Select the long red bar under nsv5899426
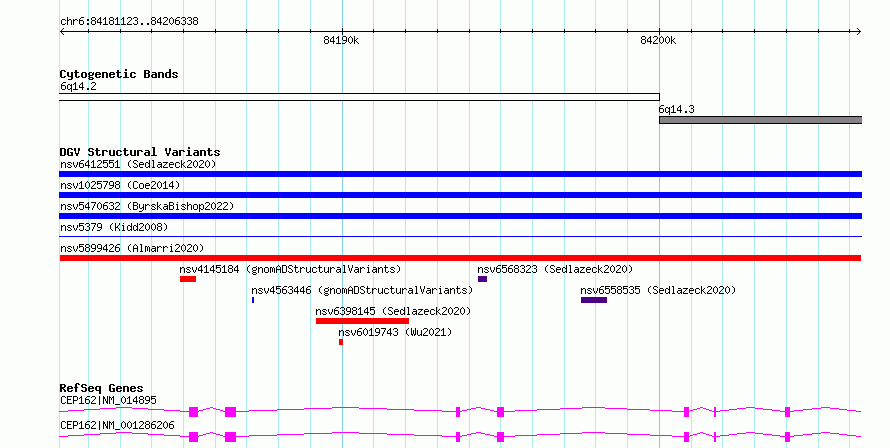The image size is (890, 448). [x=460, y=258]
